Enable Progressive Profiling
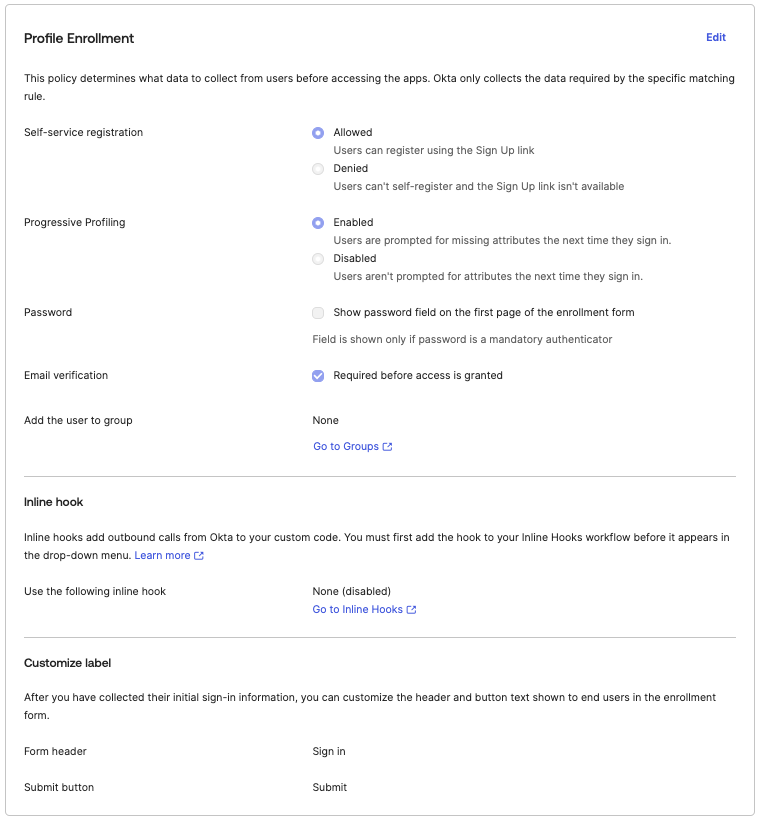Viewport: 761px width, 822px height. point(318,222)
